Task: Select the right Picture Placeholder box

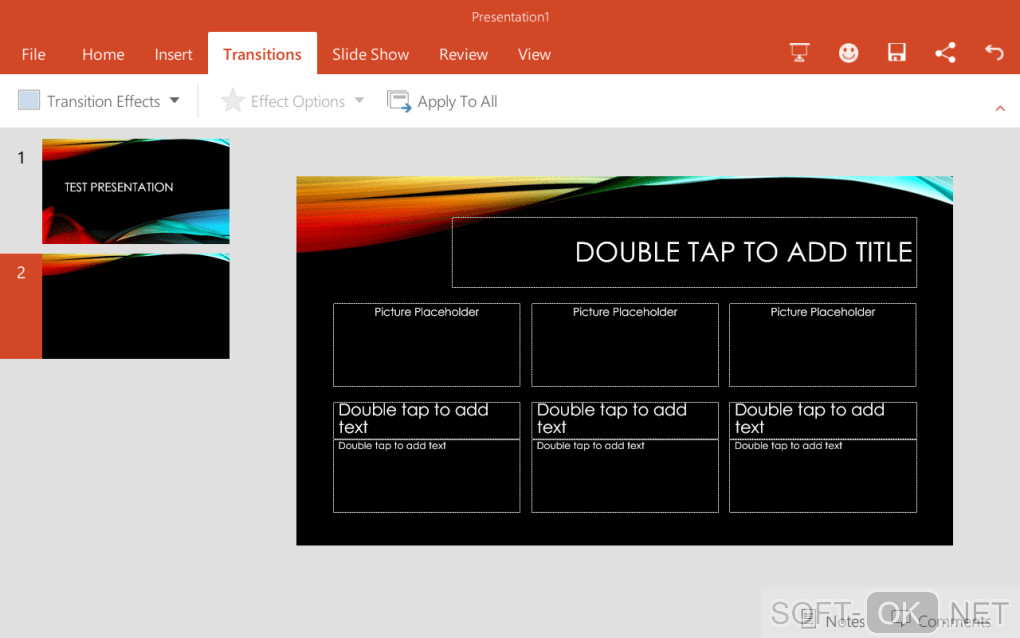Action: pos(823,345)
